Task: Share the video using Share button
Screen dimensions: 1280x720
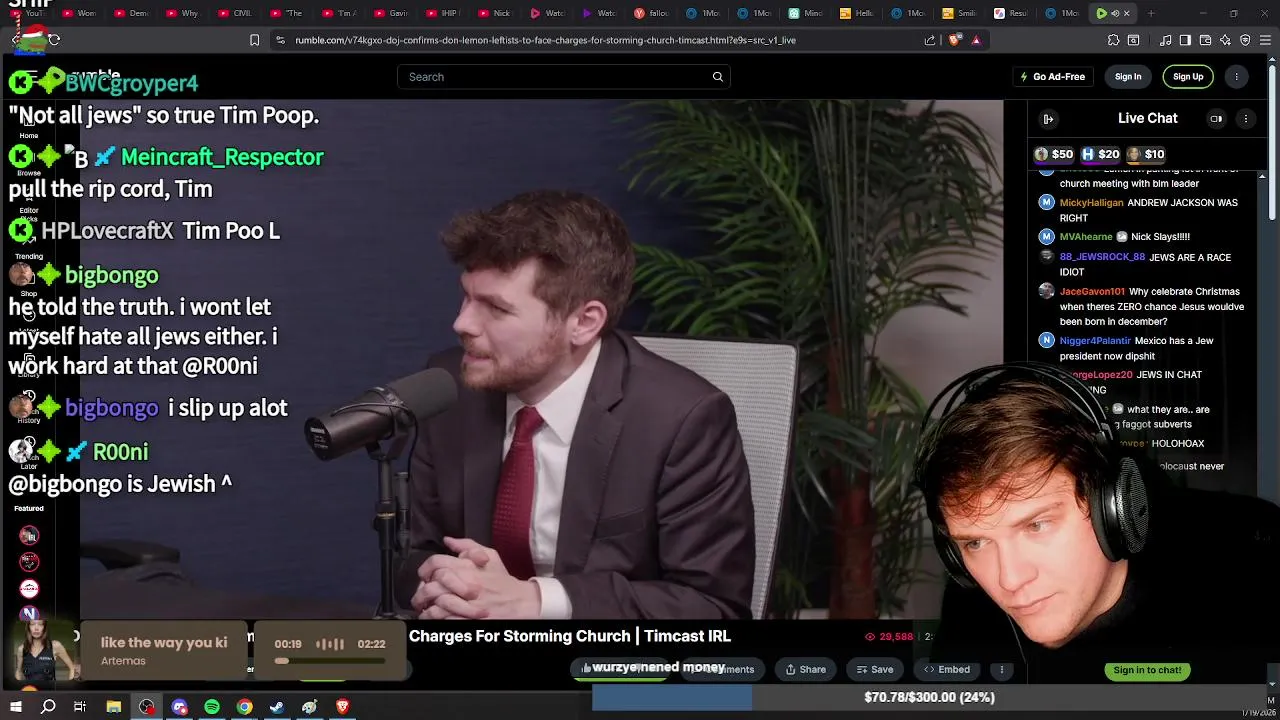Action: (x=806, y=669)
